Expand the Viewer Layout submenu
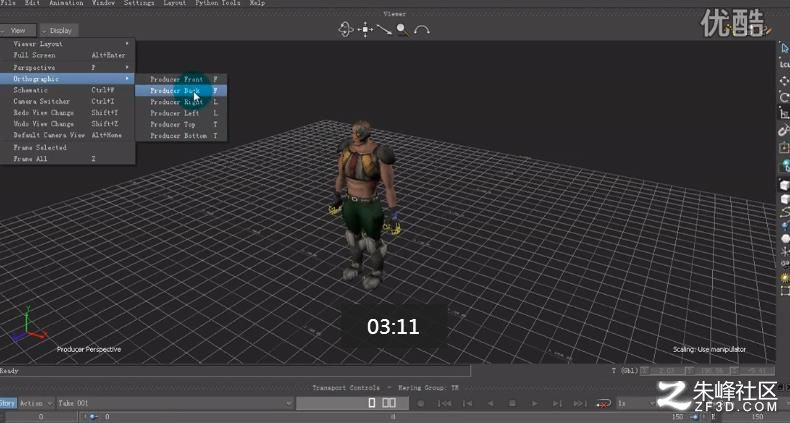This screenshot has width=790, height=423. click(68, 44)
